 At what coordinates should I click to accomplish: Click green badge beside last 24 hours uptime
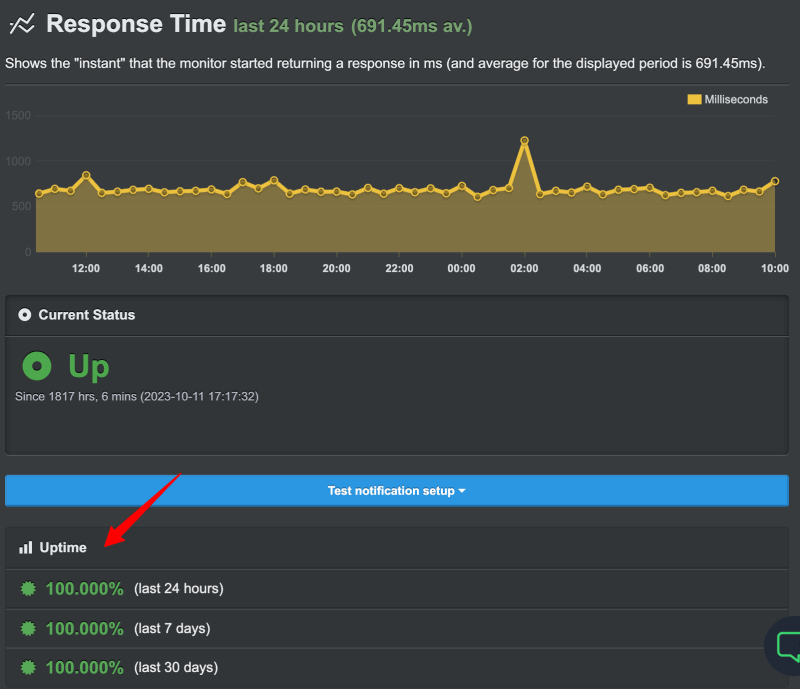click(28, 588)
